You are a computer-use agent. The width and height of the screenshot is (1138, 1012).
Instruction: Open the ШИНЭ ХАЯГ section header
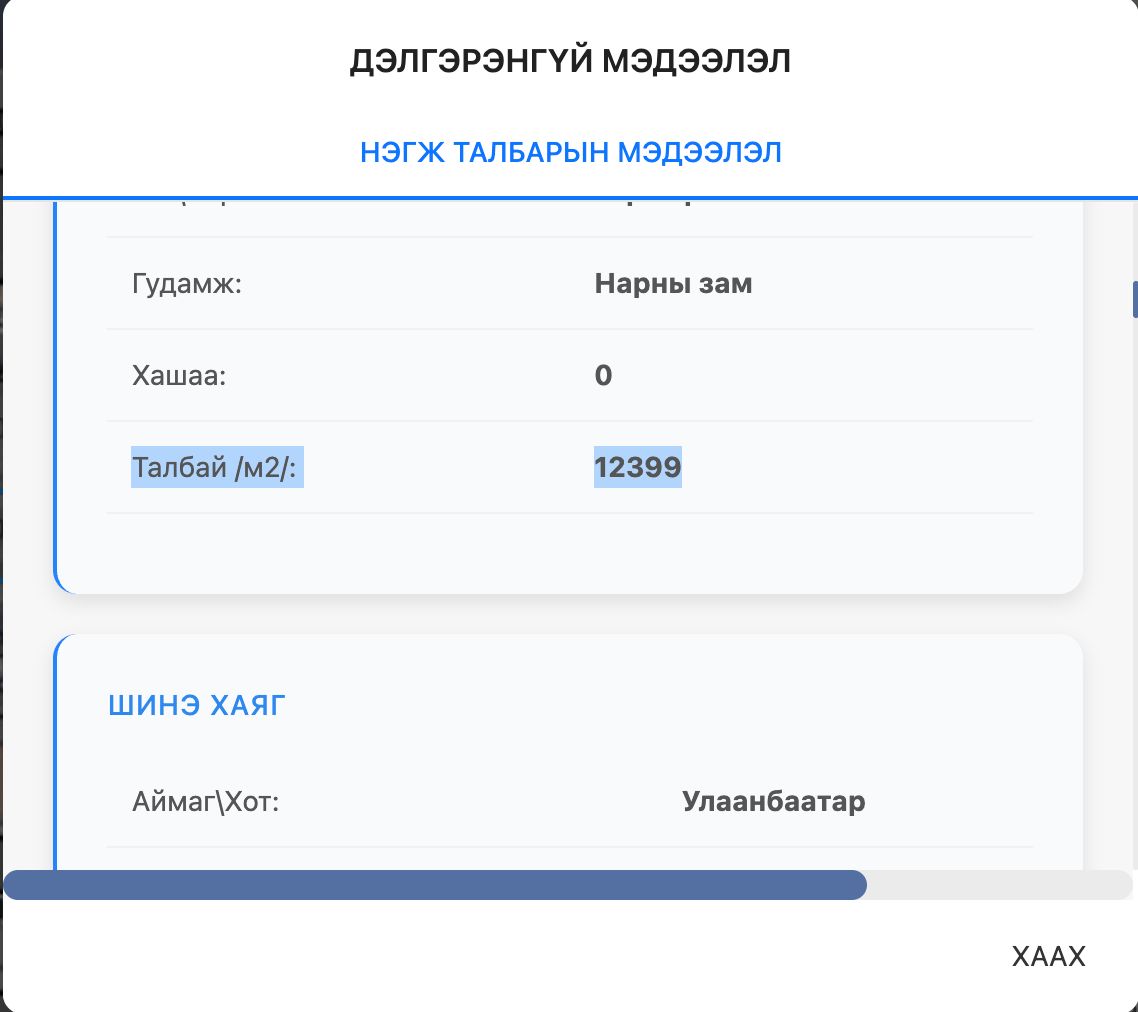196,704
